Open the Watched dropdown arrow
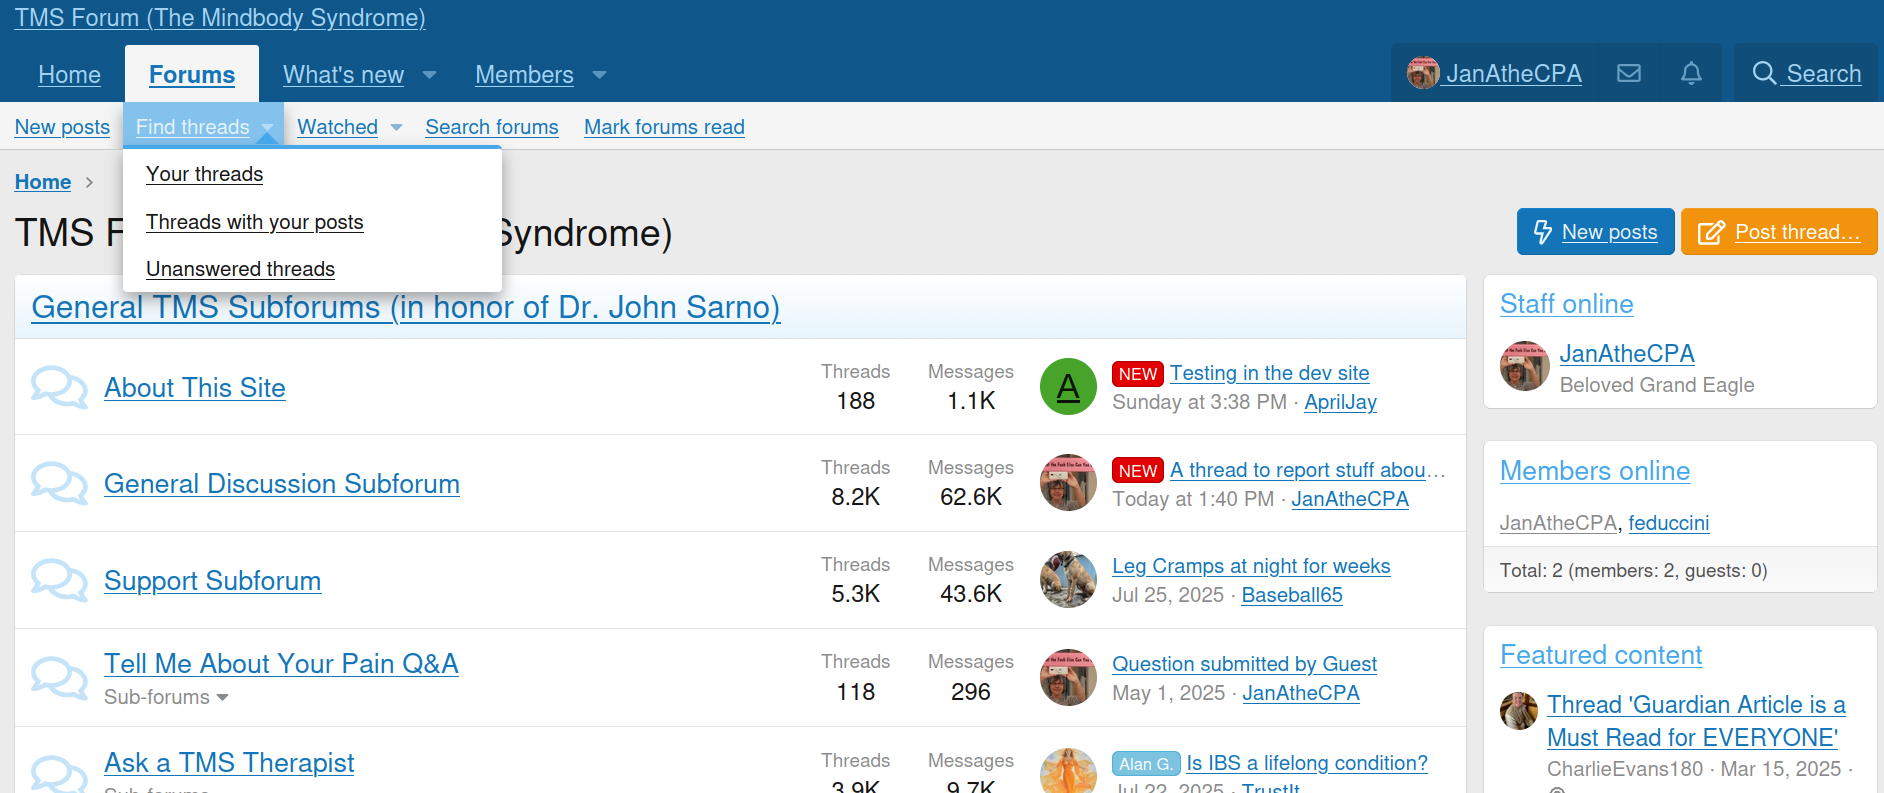 (x=397, y=127)
